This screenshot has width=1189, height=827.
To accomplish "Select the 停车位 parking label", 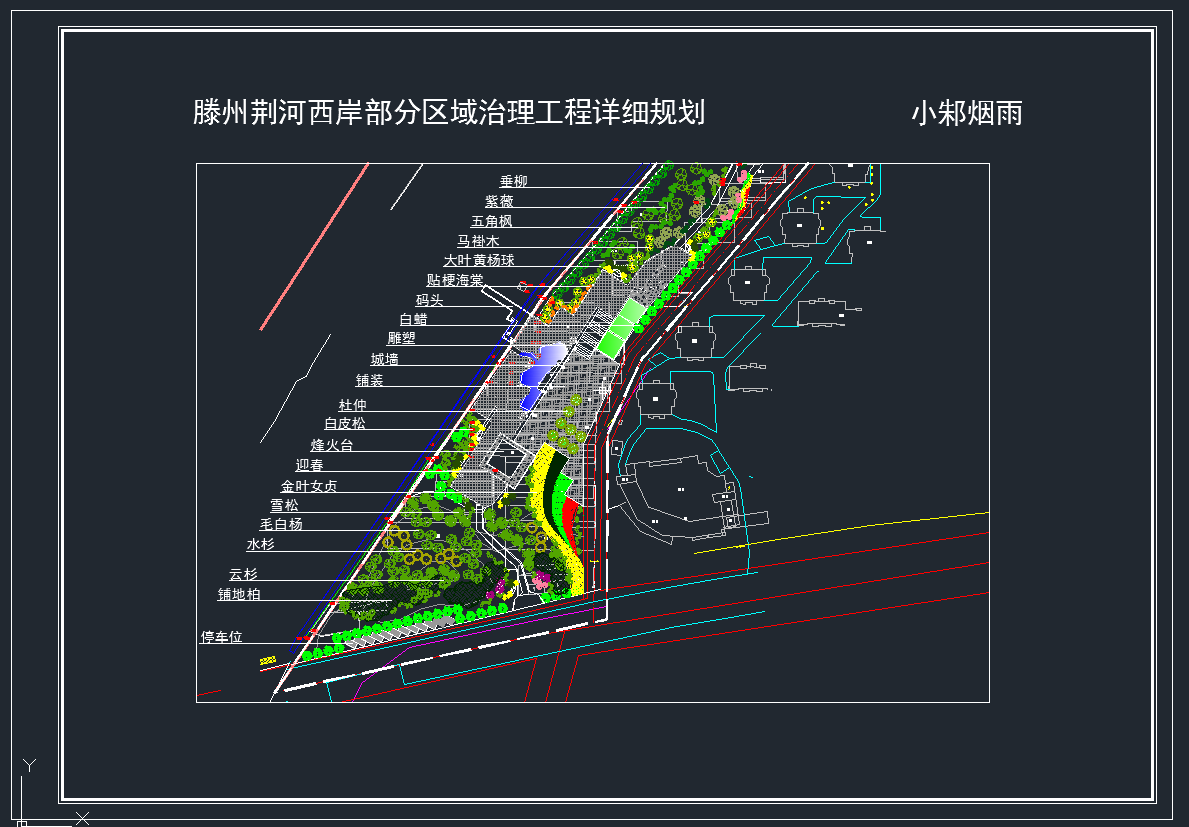I will [221, 637].
